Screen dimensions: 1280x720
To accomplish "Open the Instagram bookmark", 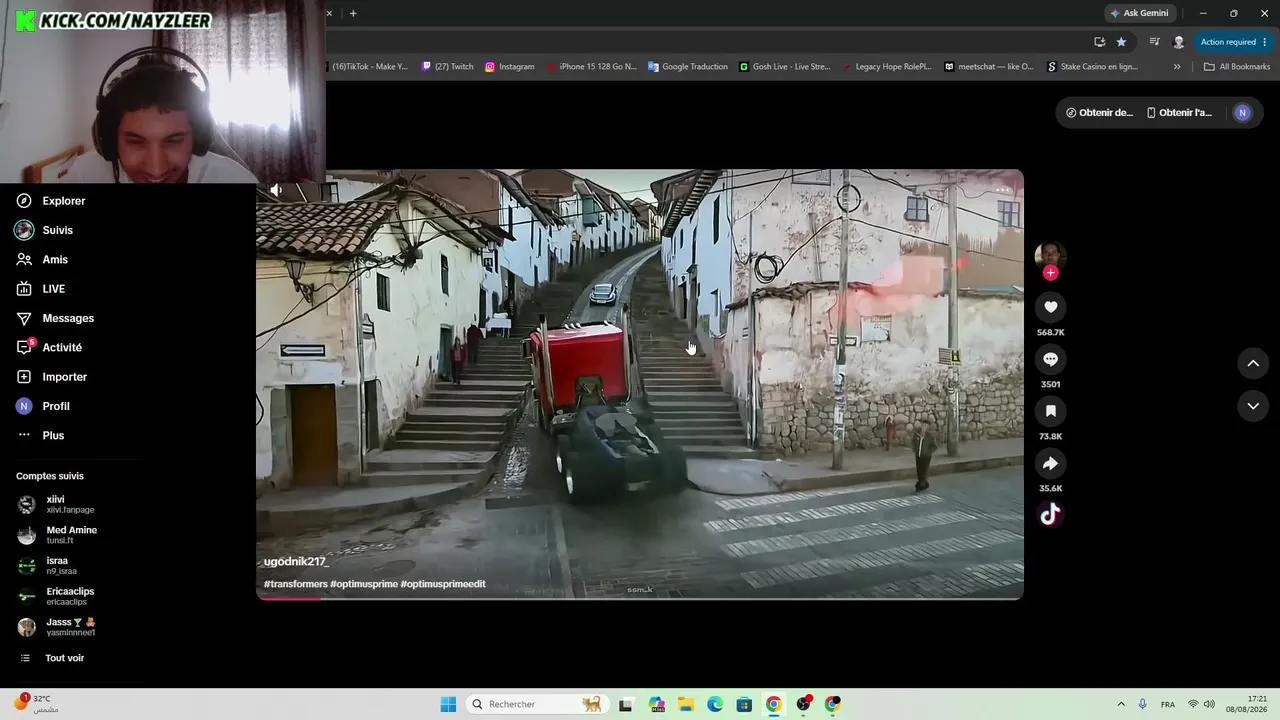I will pyautogui.click(x=510, y=67).
